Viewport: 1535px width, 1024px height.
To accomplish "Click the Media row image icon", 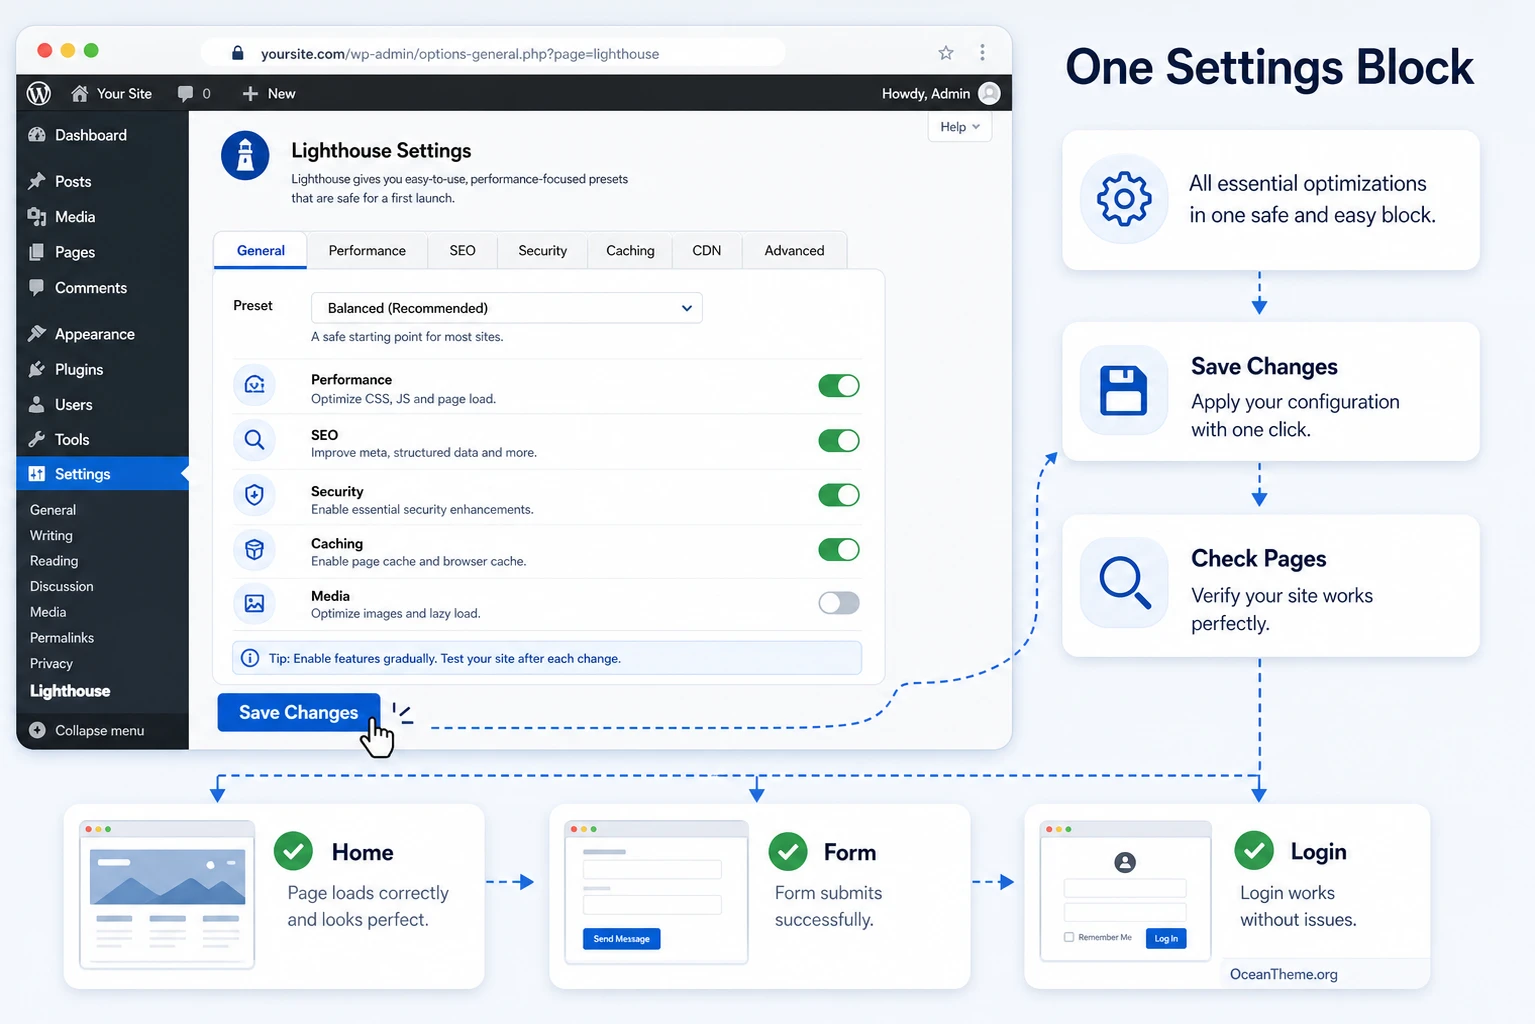I will pos(254,603).
